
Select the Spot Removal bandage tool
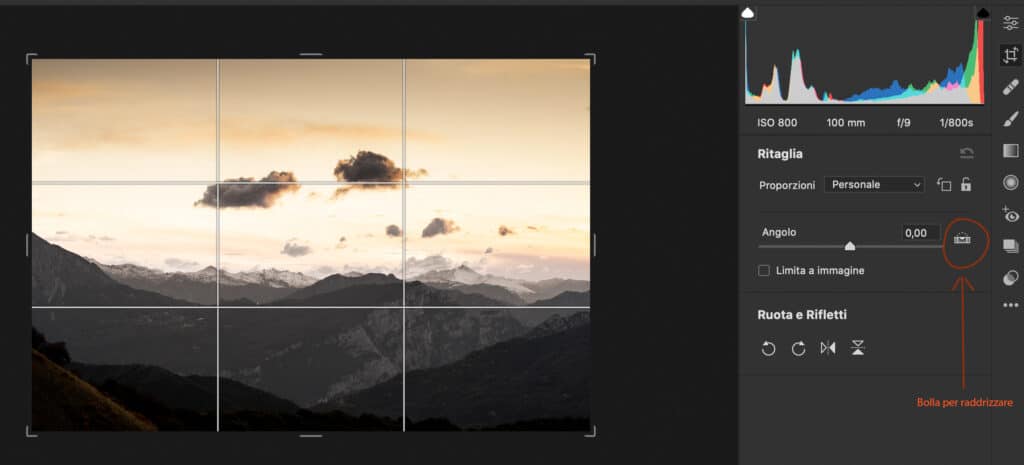1011,87
